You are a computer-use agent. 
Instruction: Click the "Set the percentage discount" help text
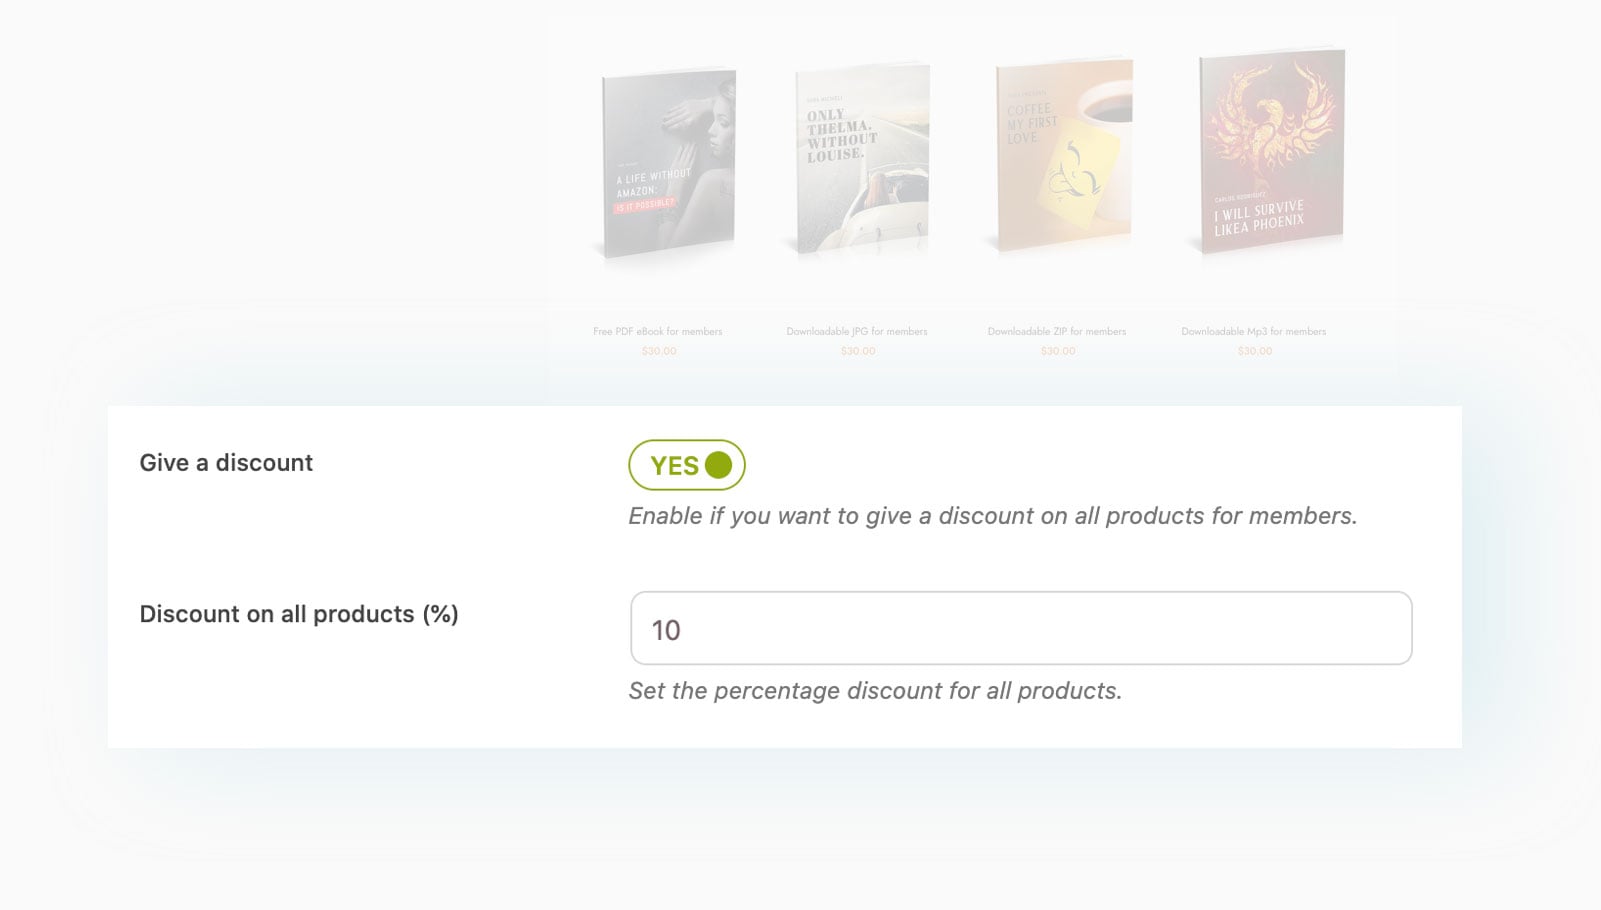pyautogui.click(x=875, y=691)
